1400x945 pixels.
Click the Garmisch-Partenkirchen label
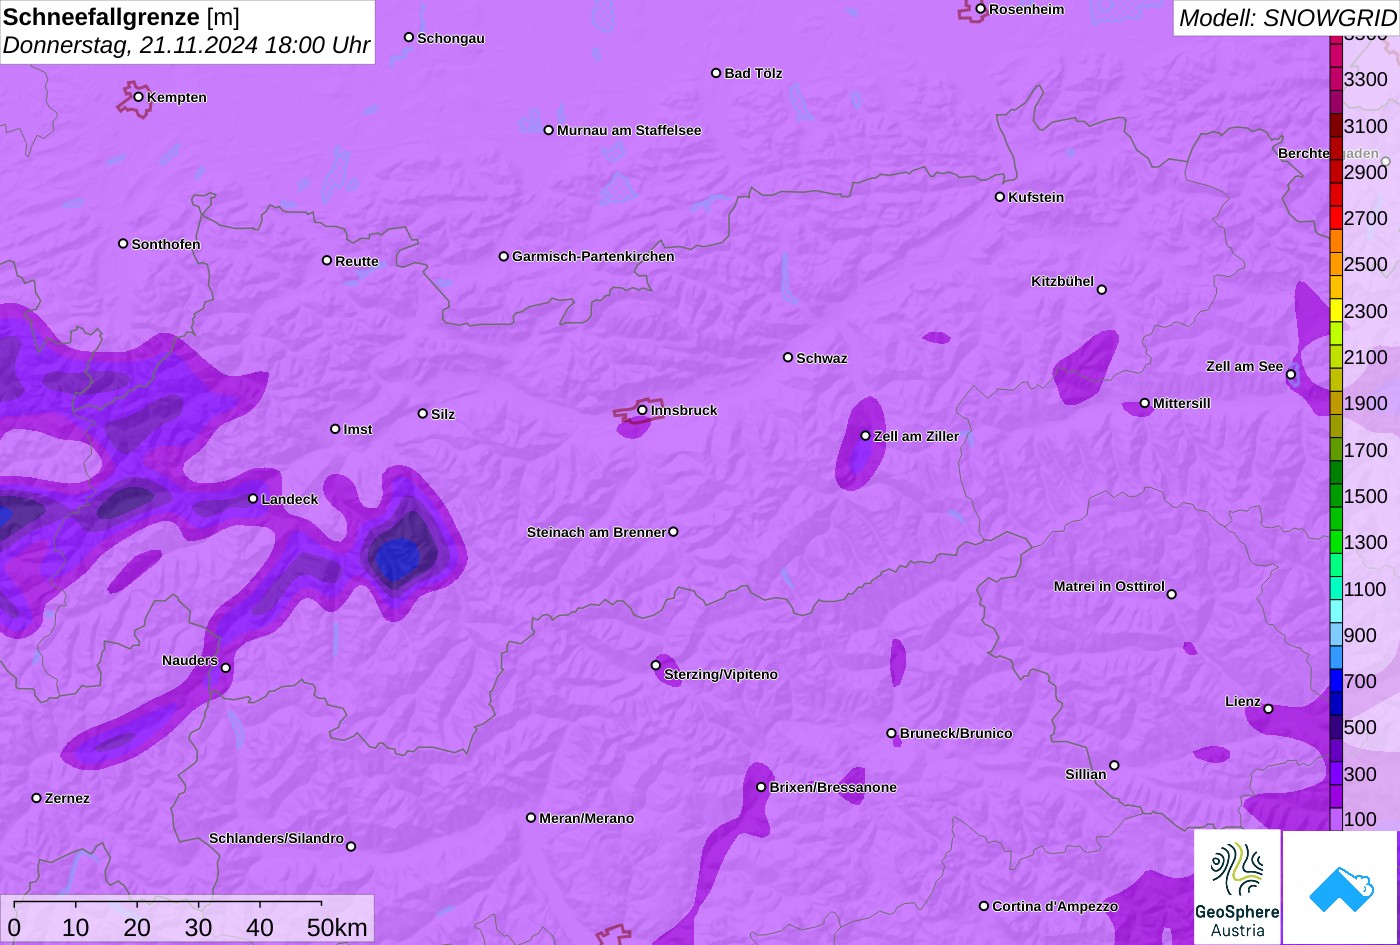(593, 256)
